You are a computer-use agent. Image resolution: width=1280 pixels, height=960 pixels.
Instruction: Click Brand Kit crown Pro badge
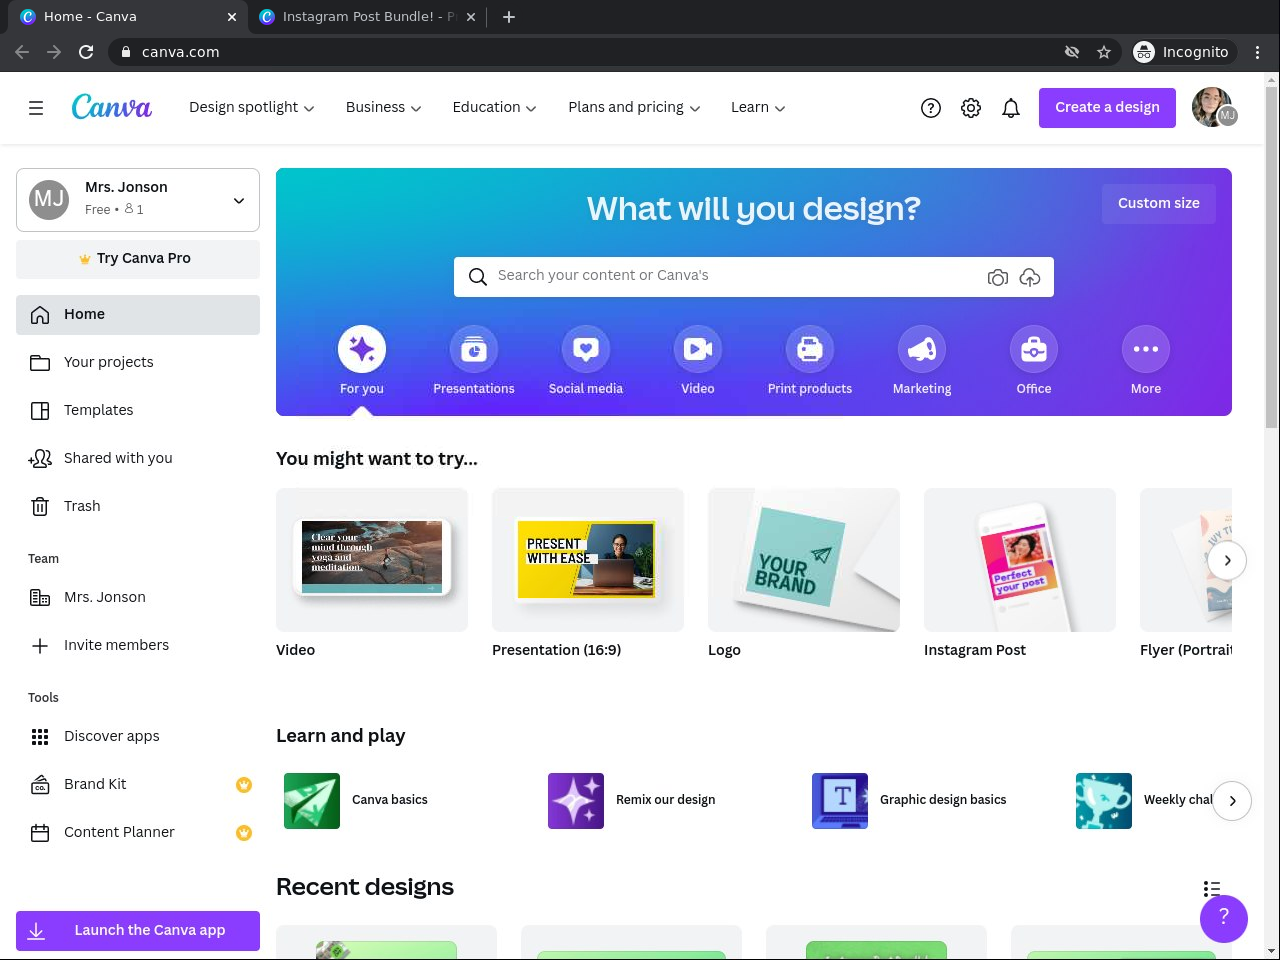244,785
